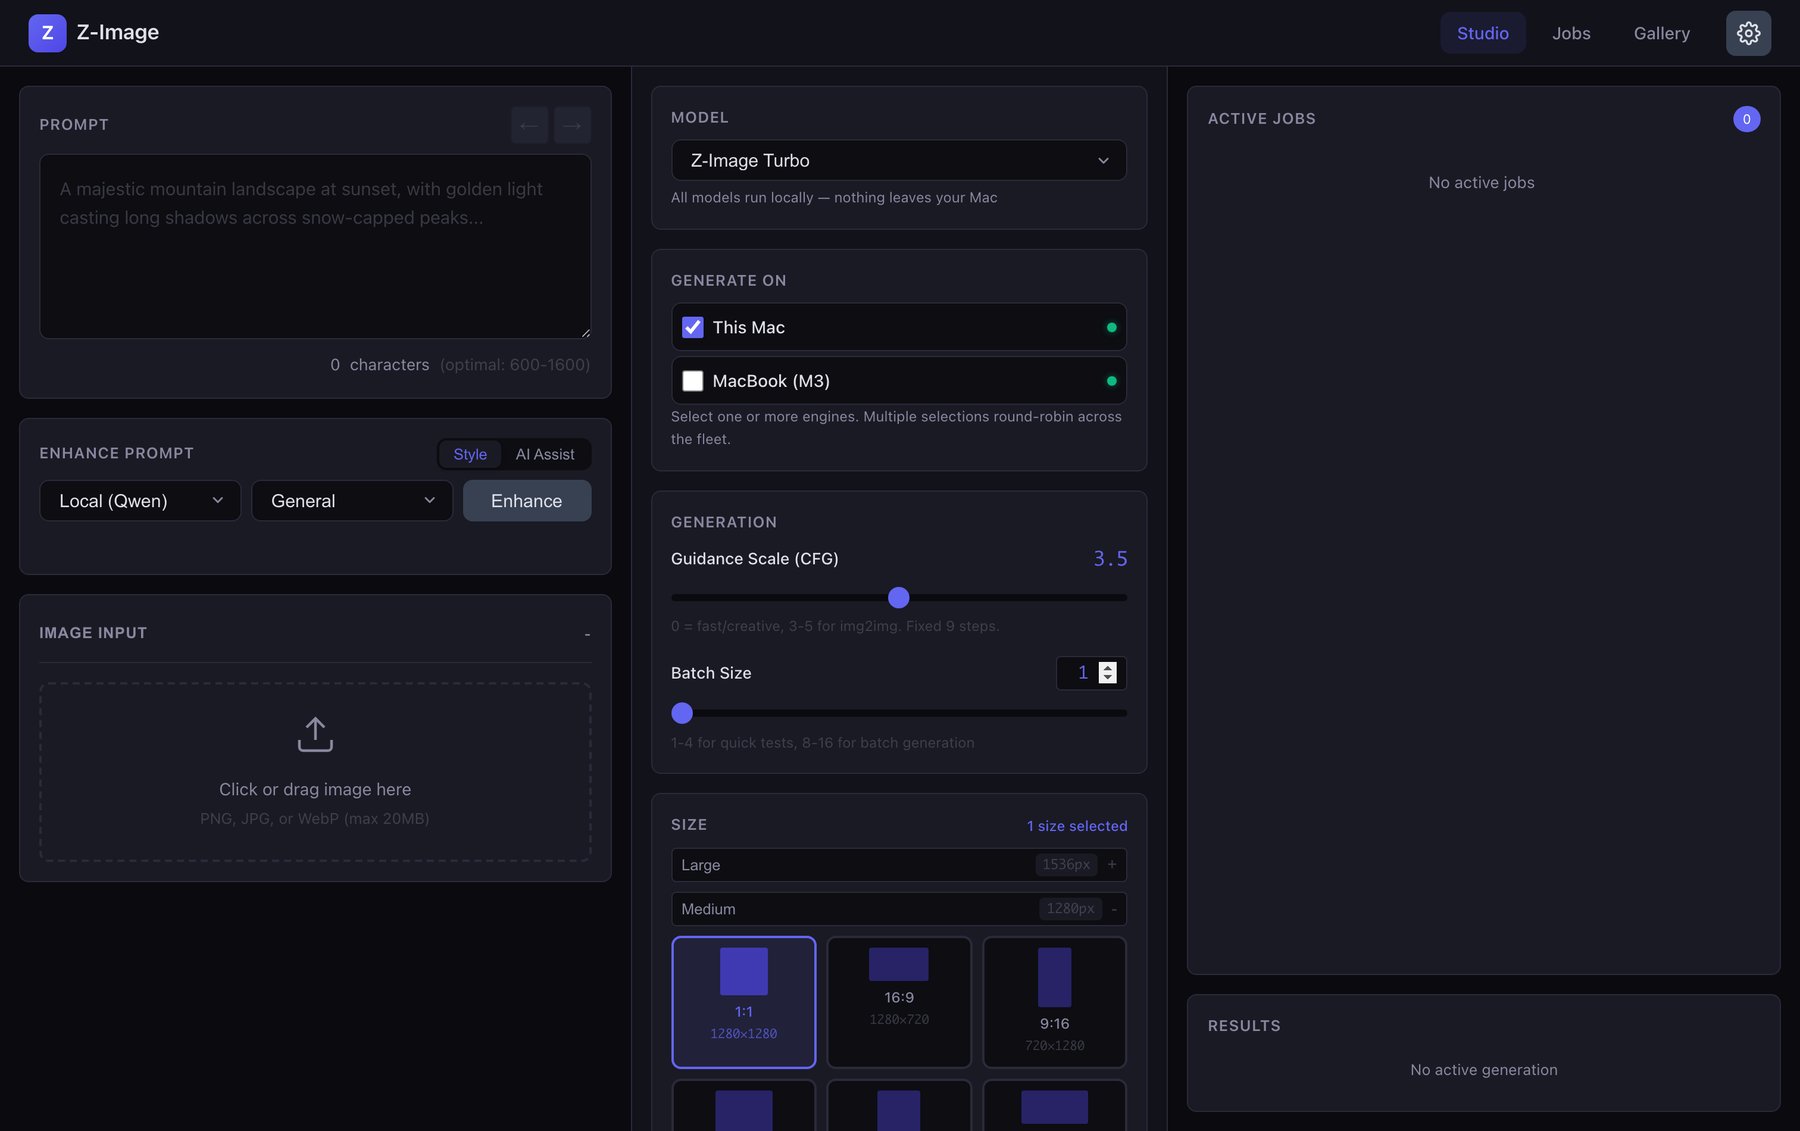Click the Guidance Scale slider handle

tap(898, 598)
